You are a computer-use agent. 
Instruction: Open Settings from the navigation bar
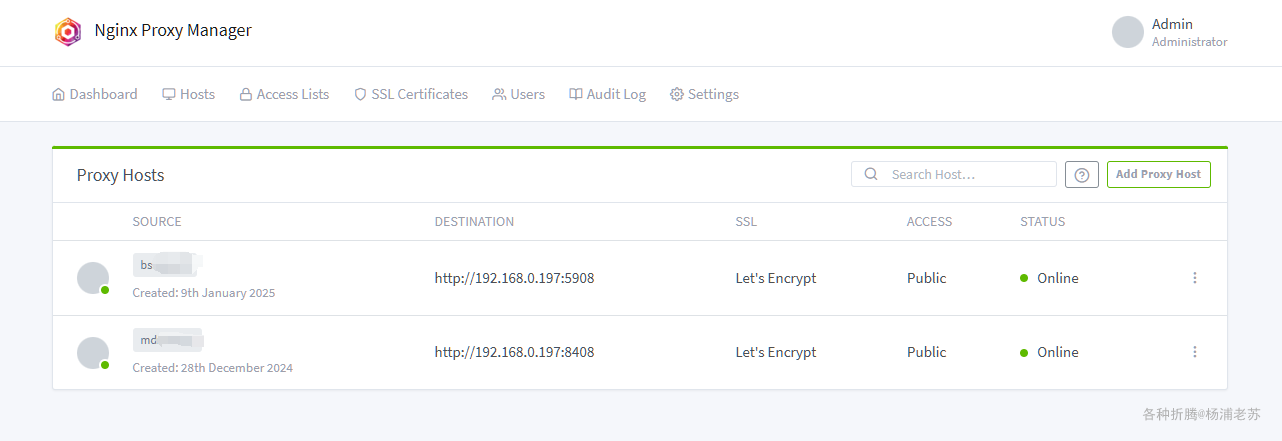pyautogui.click(x=704, y=94)
